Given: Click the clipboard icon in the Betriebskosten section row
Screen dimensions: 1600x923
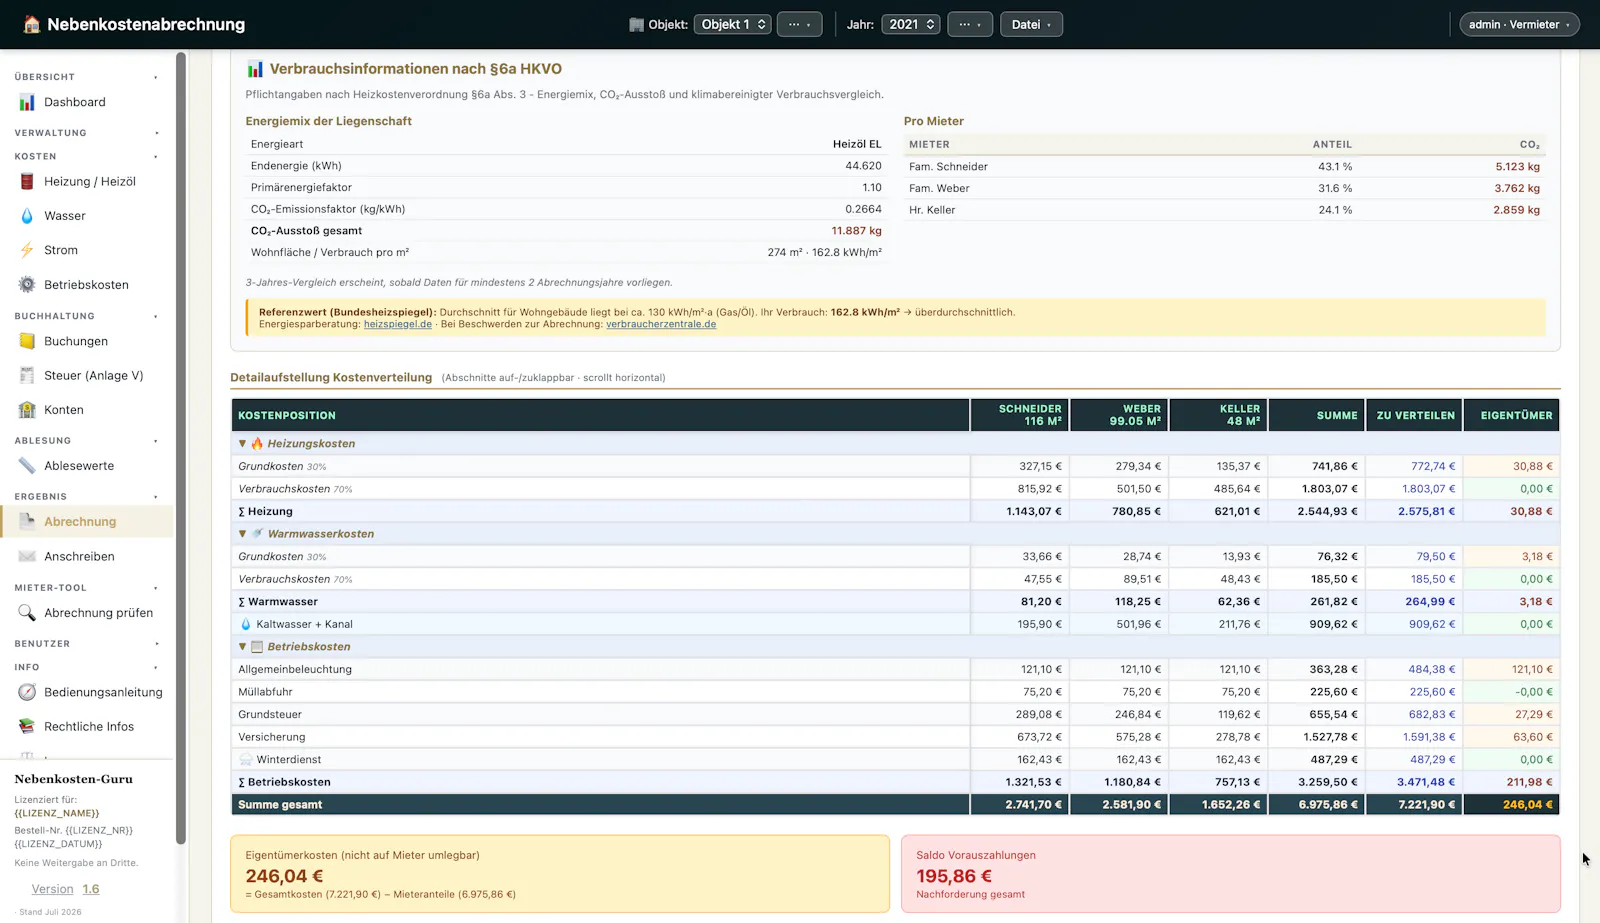Looking at the screenshot, I should point(257,647).
